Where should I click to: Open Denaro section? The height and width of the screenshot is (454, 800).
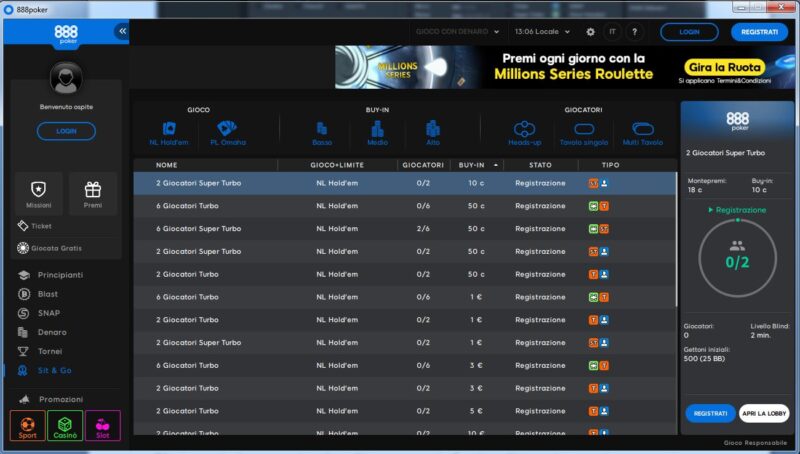(x=42, y=332)
